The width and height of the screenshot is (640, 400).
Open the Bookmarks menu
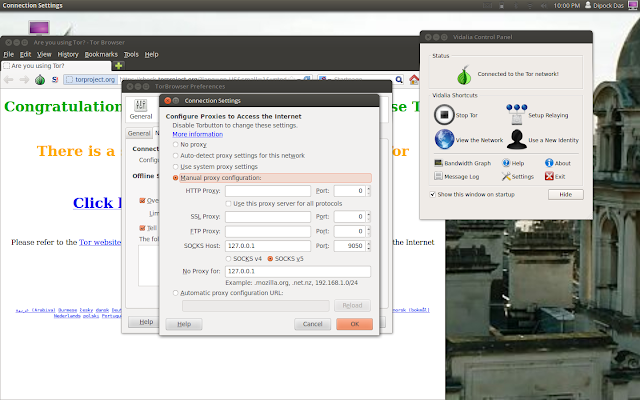tap(101, 54)
